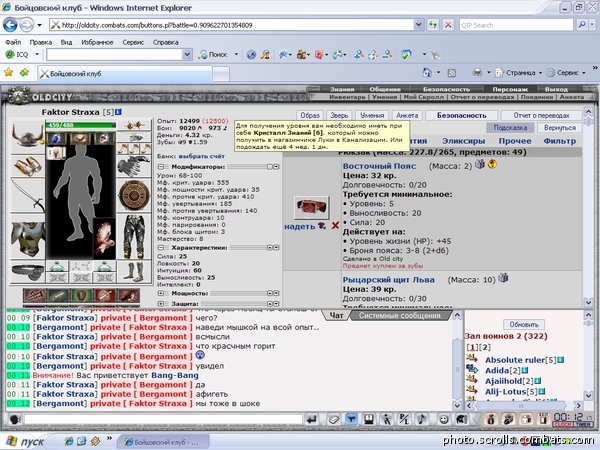Click in the chat message input field

click(x=163, y=420)
